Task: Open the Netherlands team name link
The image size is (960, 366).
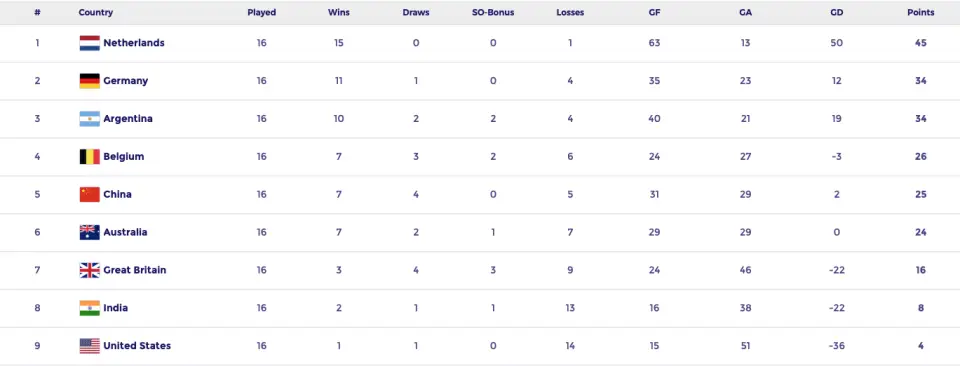Action: (134, 43)
